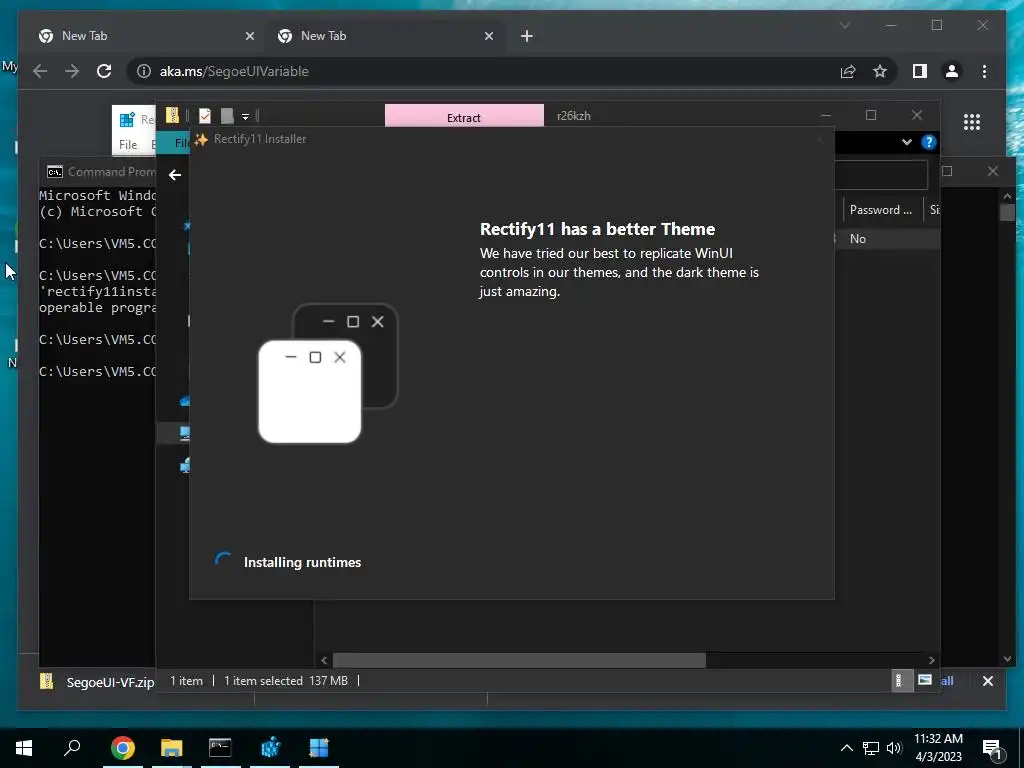Close the second New Tab

(x=488, y=36)
